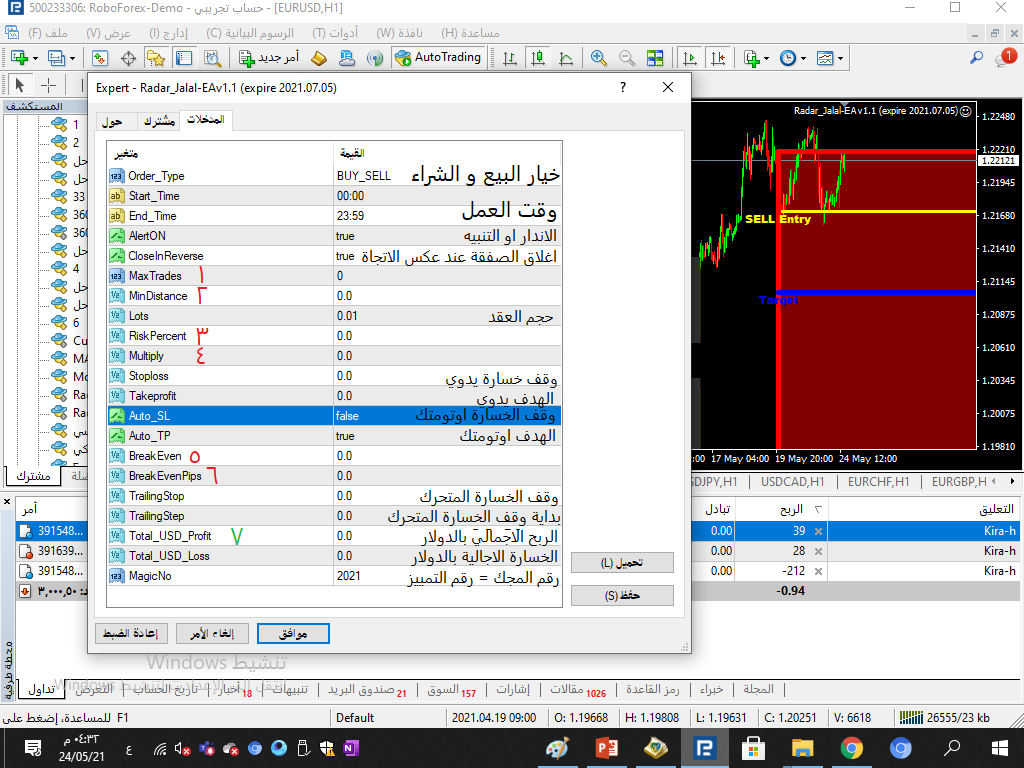Toggle chart auto scroll button

(690, 58)
